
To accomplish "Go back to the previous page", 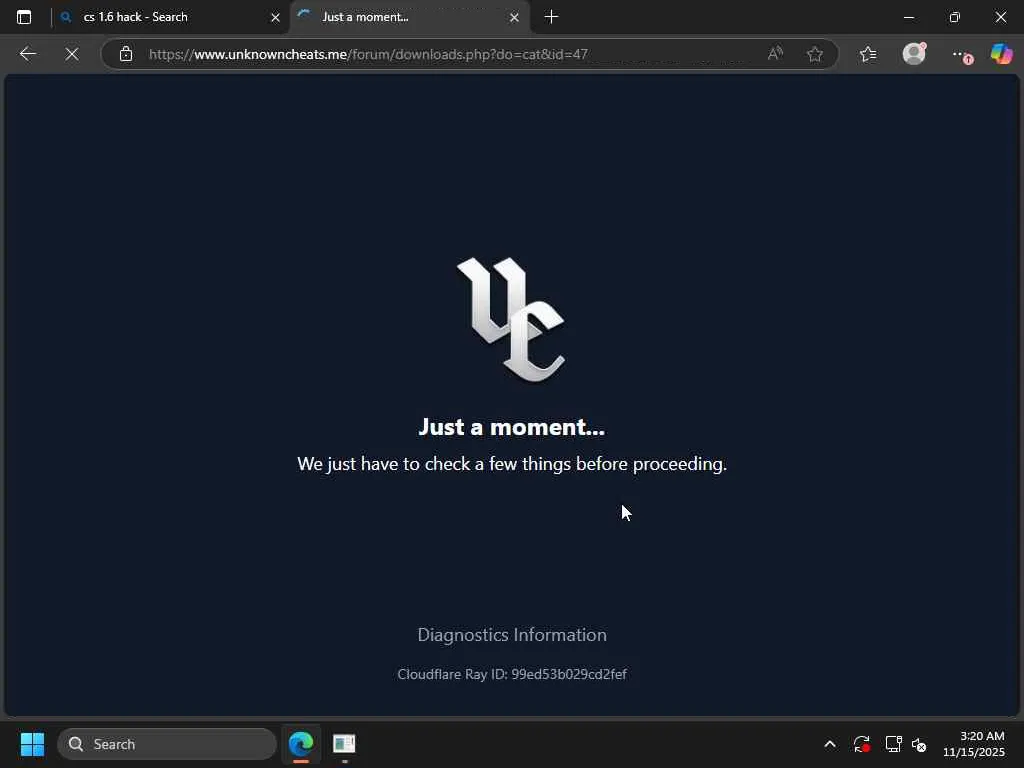I will pos(27,54).
